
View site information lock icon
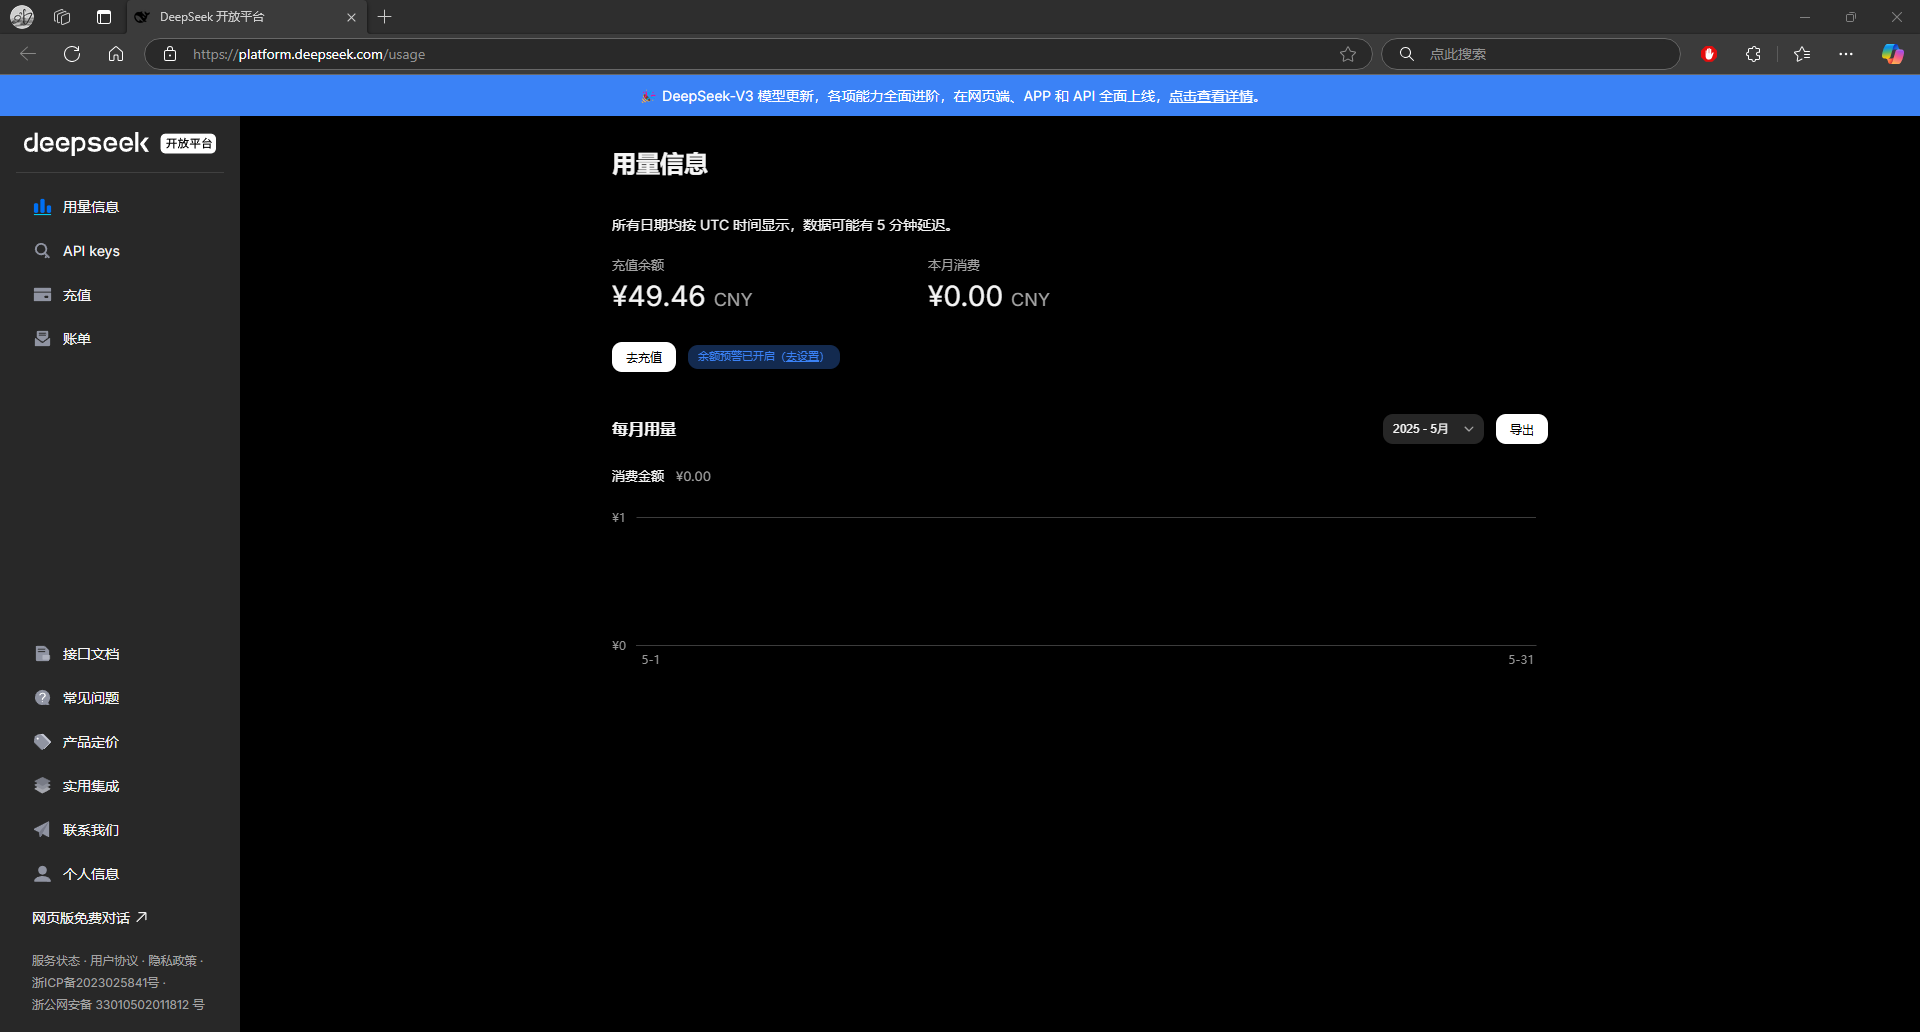click(170, 54)
